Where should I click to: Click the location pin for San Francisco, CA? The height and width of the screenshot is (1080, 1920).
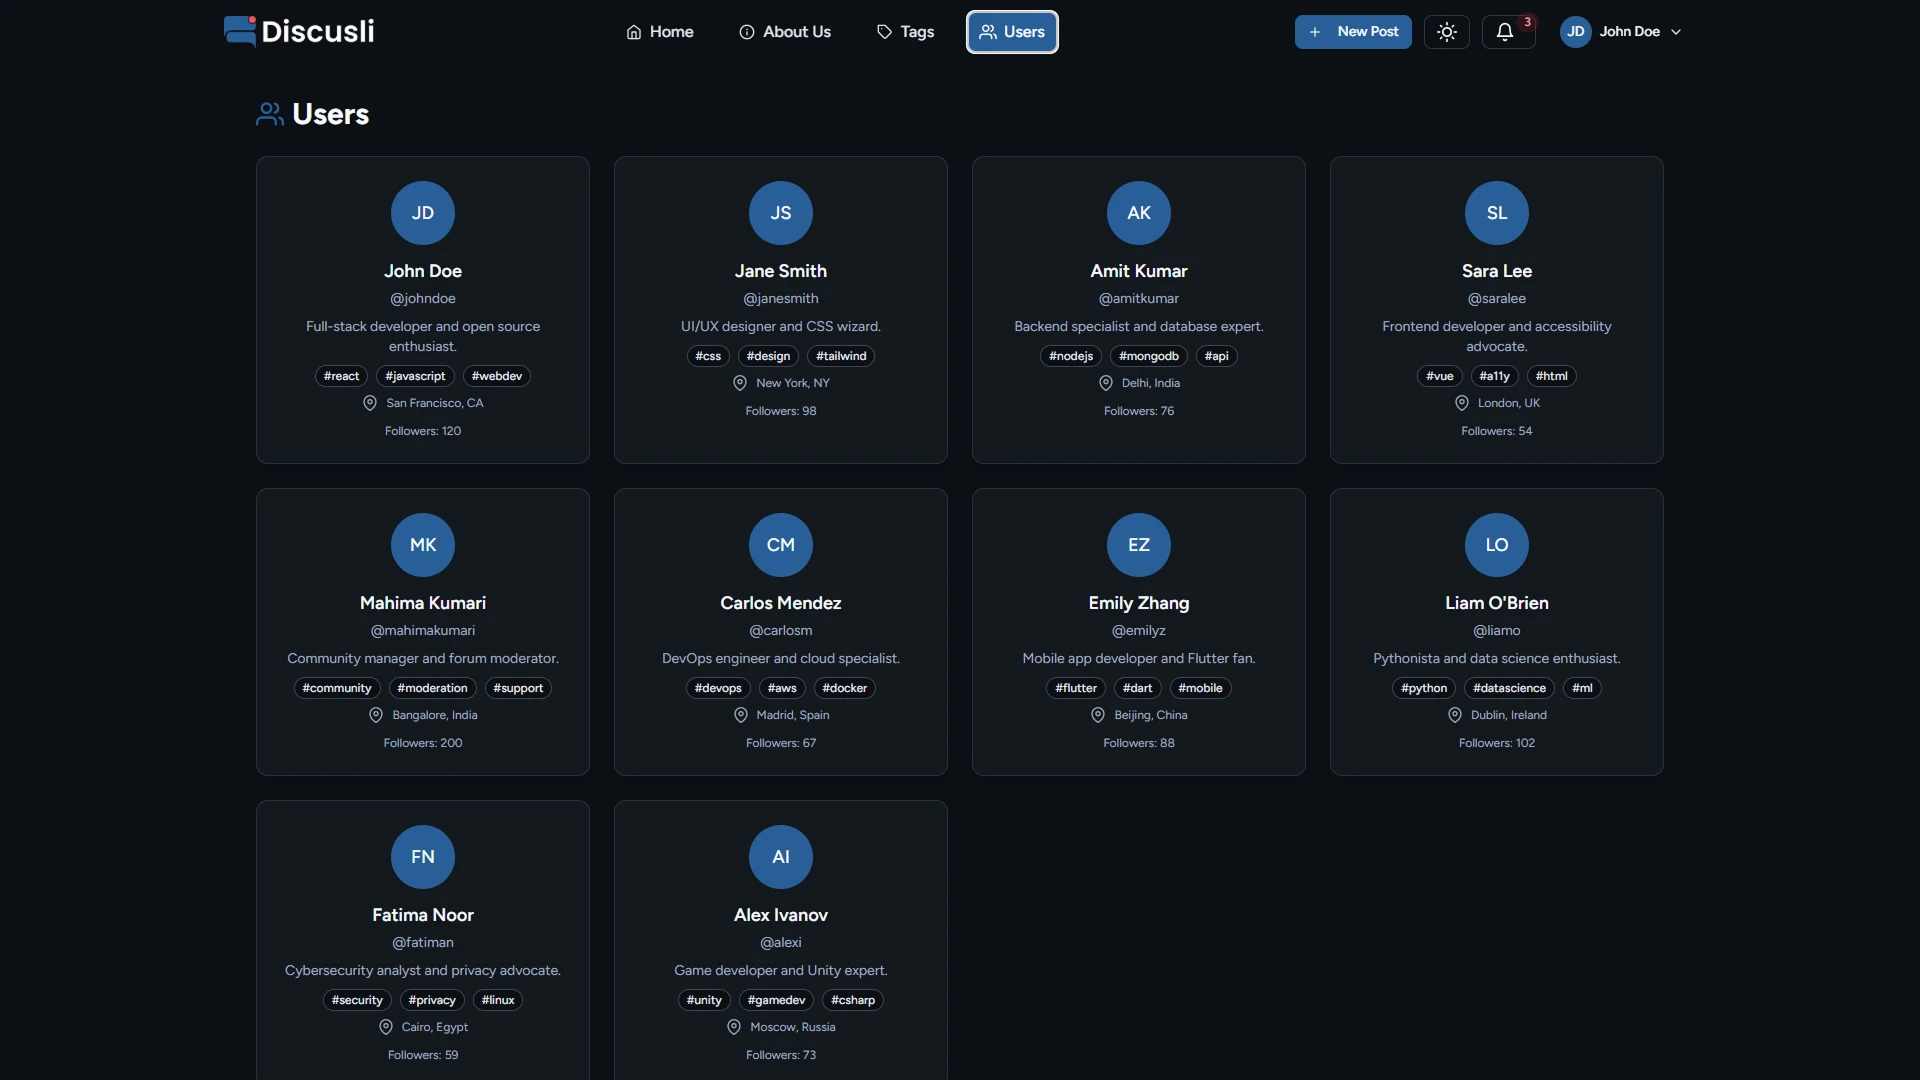point(370,403)
